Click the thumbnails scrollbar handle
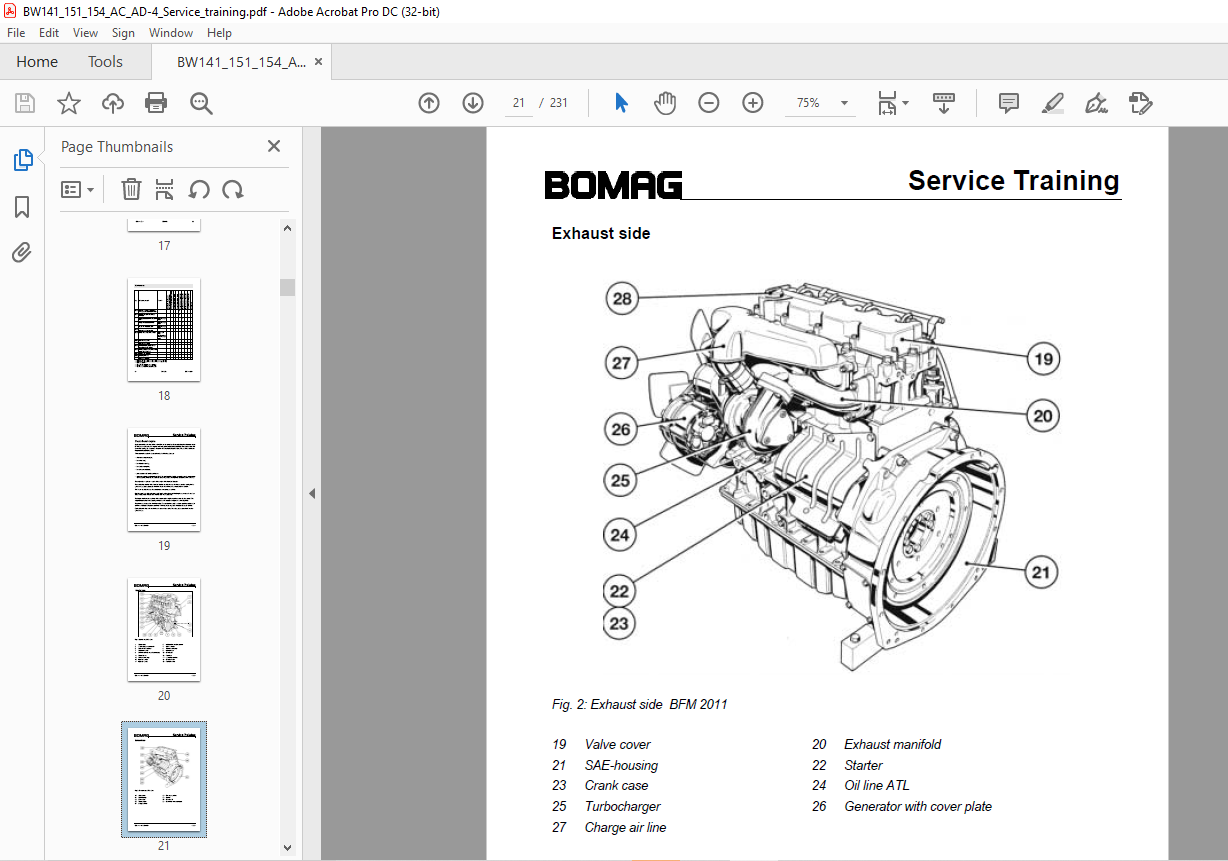Screen dimensions: 1228x861 coord(288,288)
